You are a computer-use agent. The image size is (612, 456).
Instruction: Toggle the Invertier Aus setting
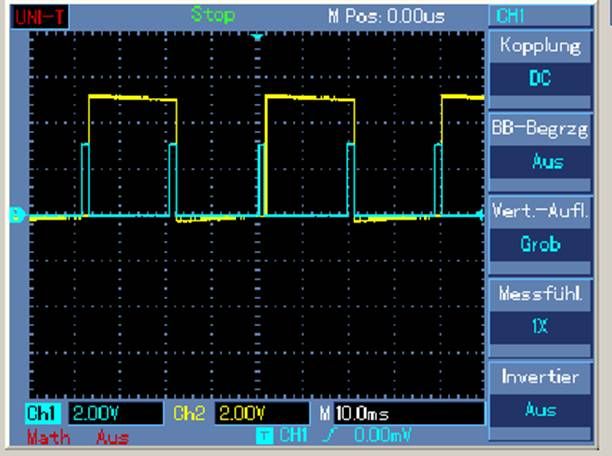coord(541,410)
